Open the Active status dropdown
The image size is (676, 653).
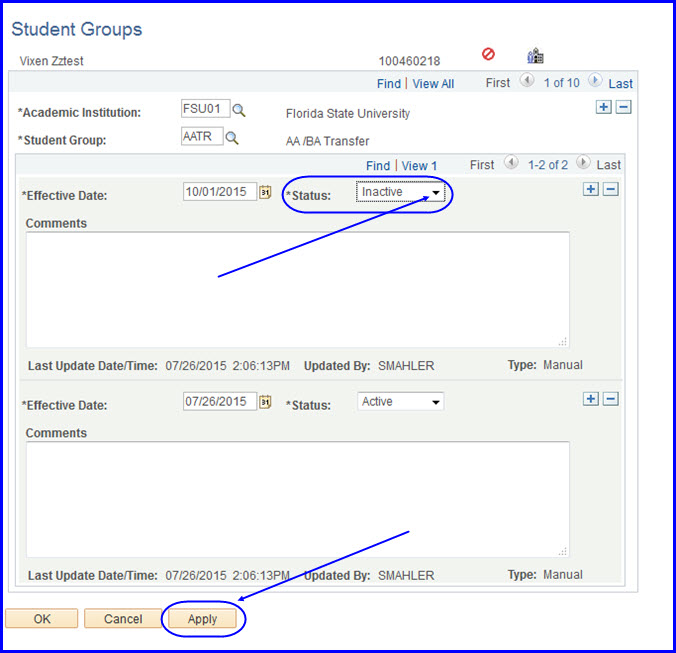click(x=400, y=402)
